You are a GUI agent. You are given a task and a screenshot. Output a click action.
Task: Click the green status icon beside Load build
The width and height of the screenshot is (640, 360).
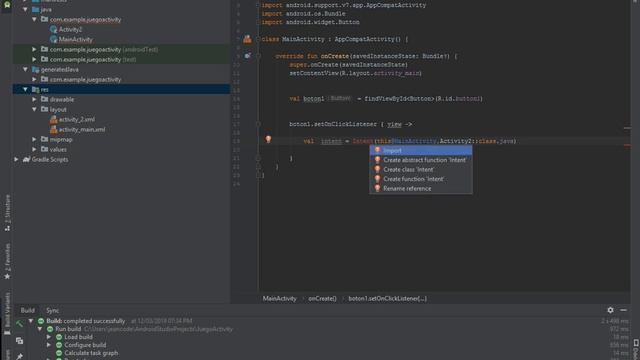[x=59, y=337]
